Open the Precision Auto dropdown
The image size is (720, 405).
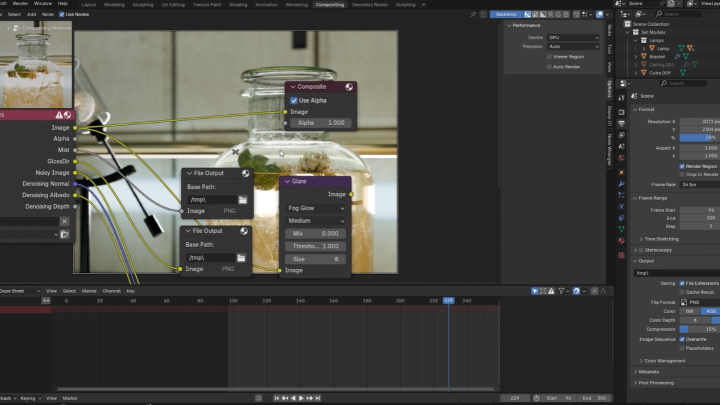coord(573,46)
